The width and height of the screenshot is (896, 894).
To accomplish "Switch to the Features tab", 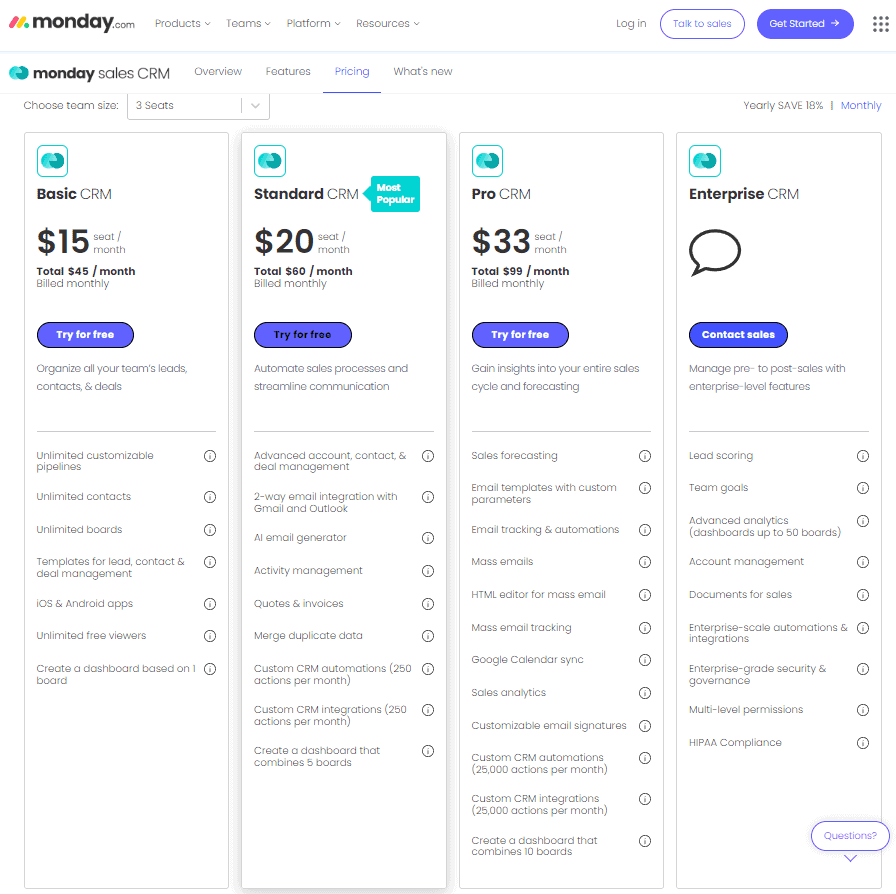I will [x=288, y=72].
